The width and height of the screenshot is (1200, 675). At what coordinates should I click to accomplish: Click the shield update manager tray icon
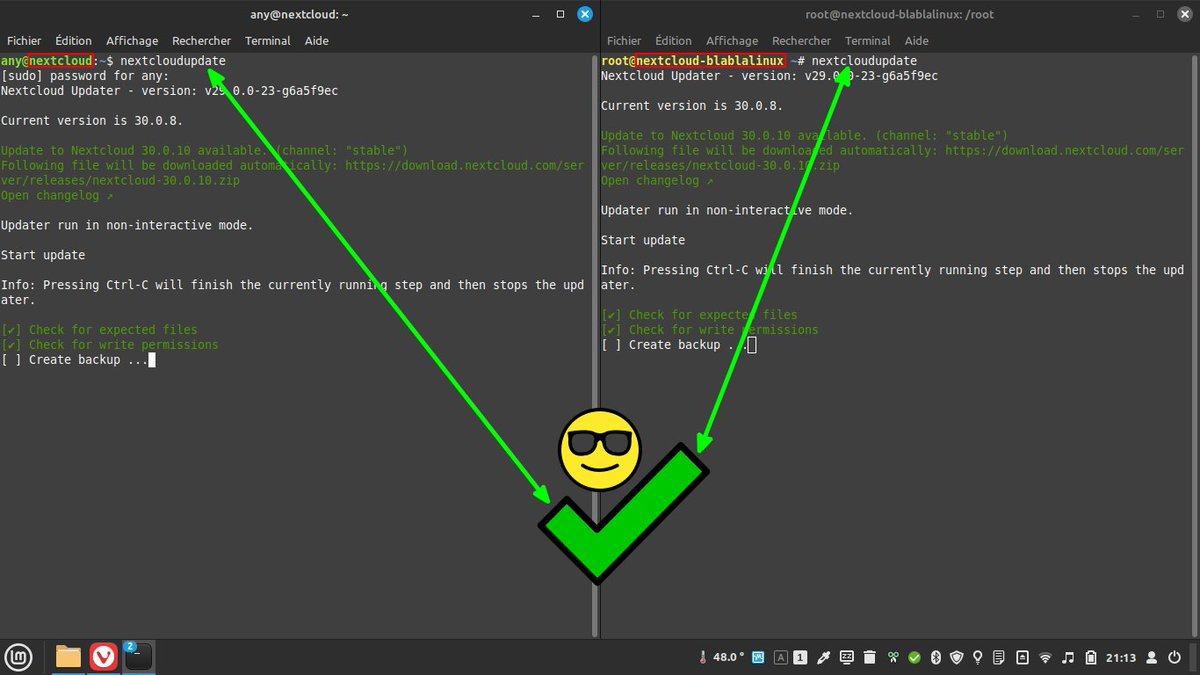pos(957,658)
